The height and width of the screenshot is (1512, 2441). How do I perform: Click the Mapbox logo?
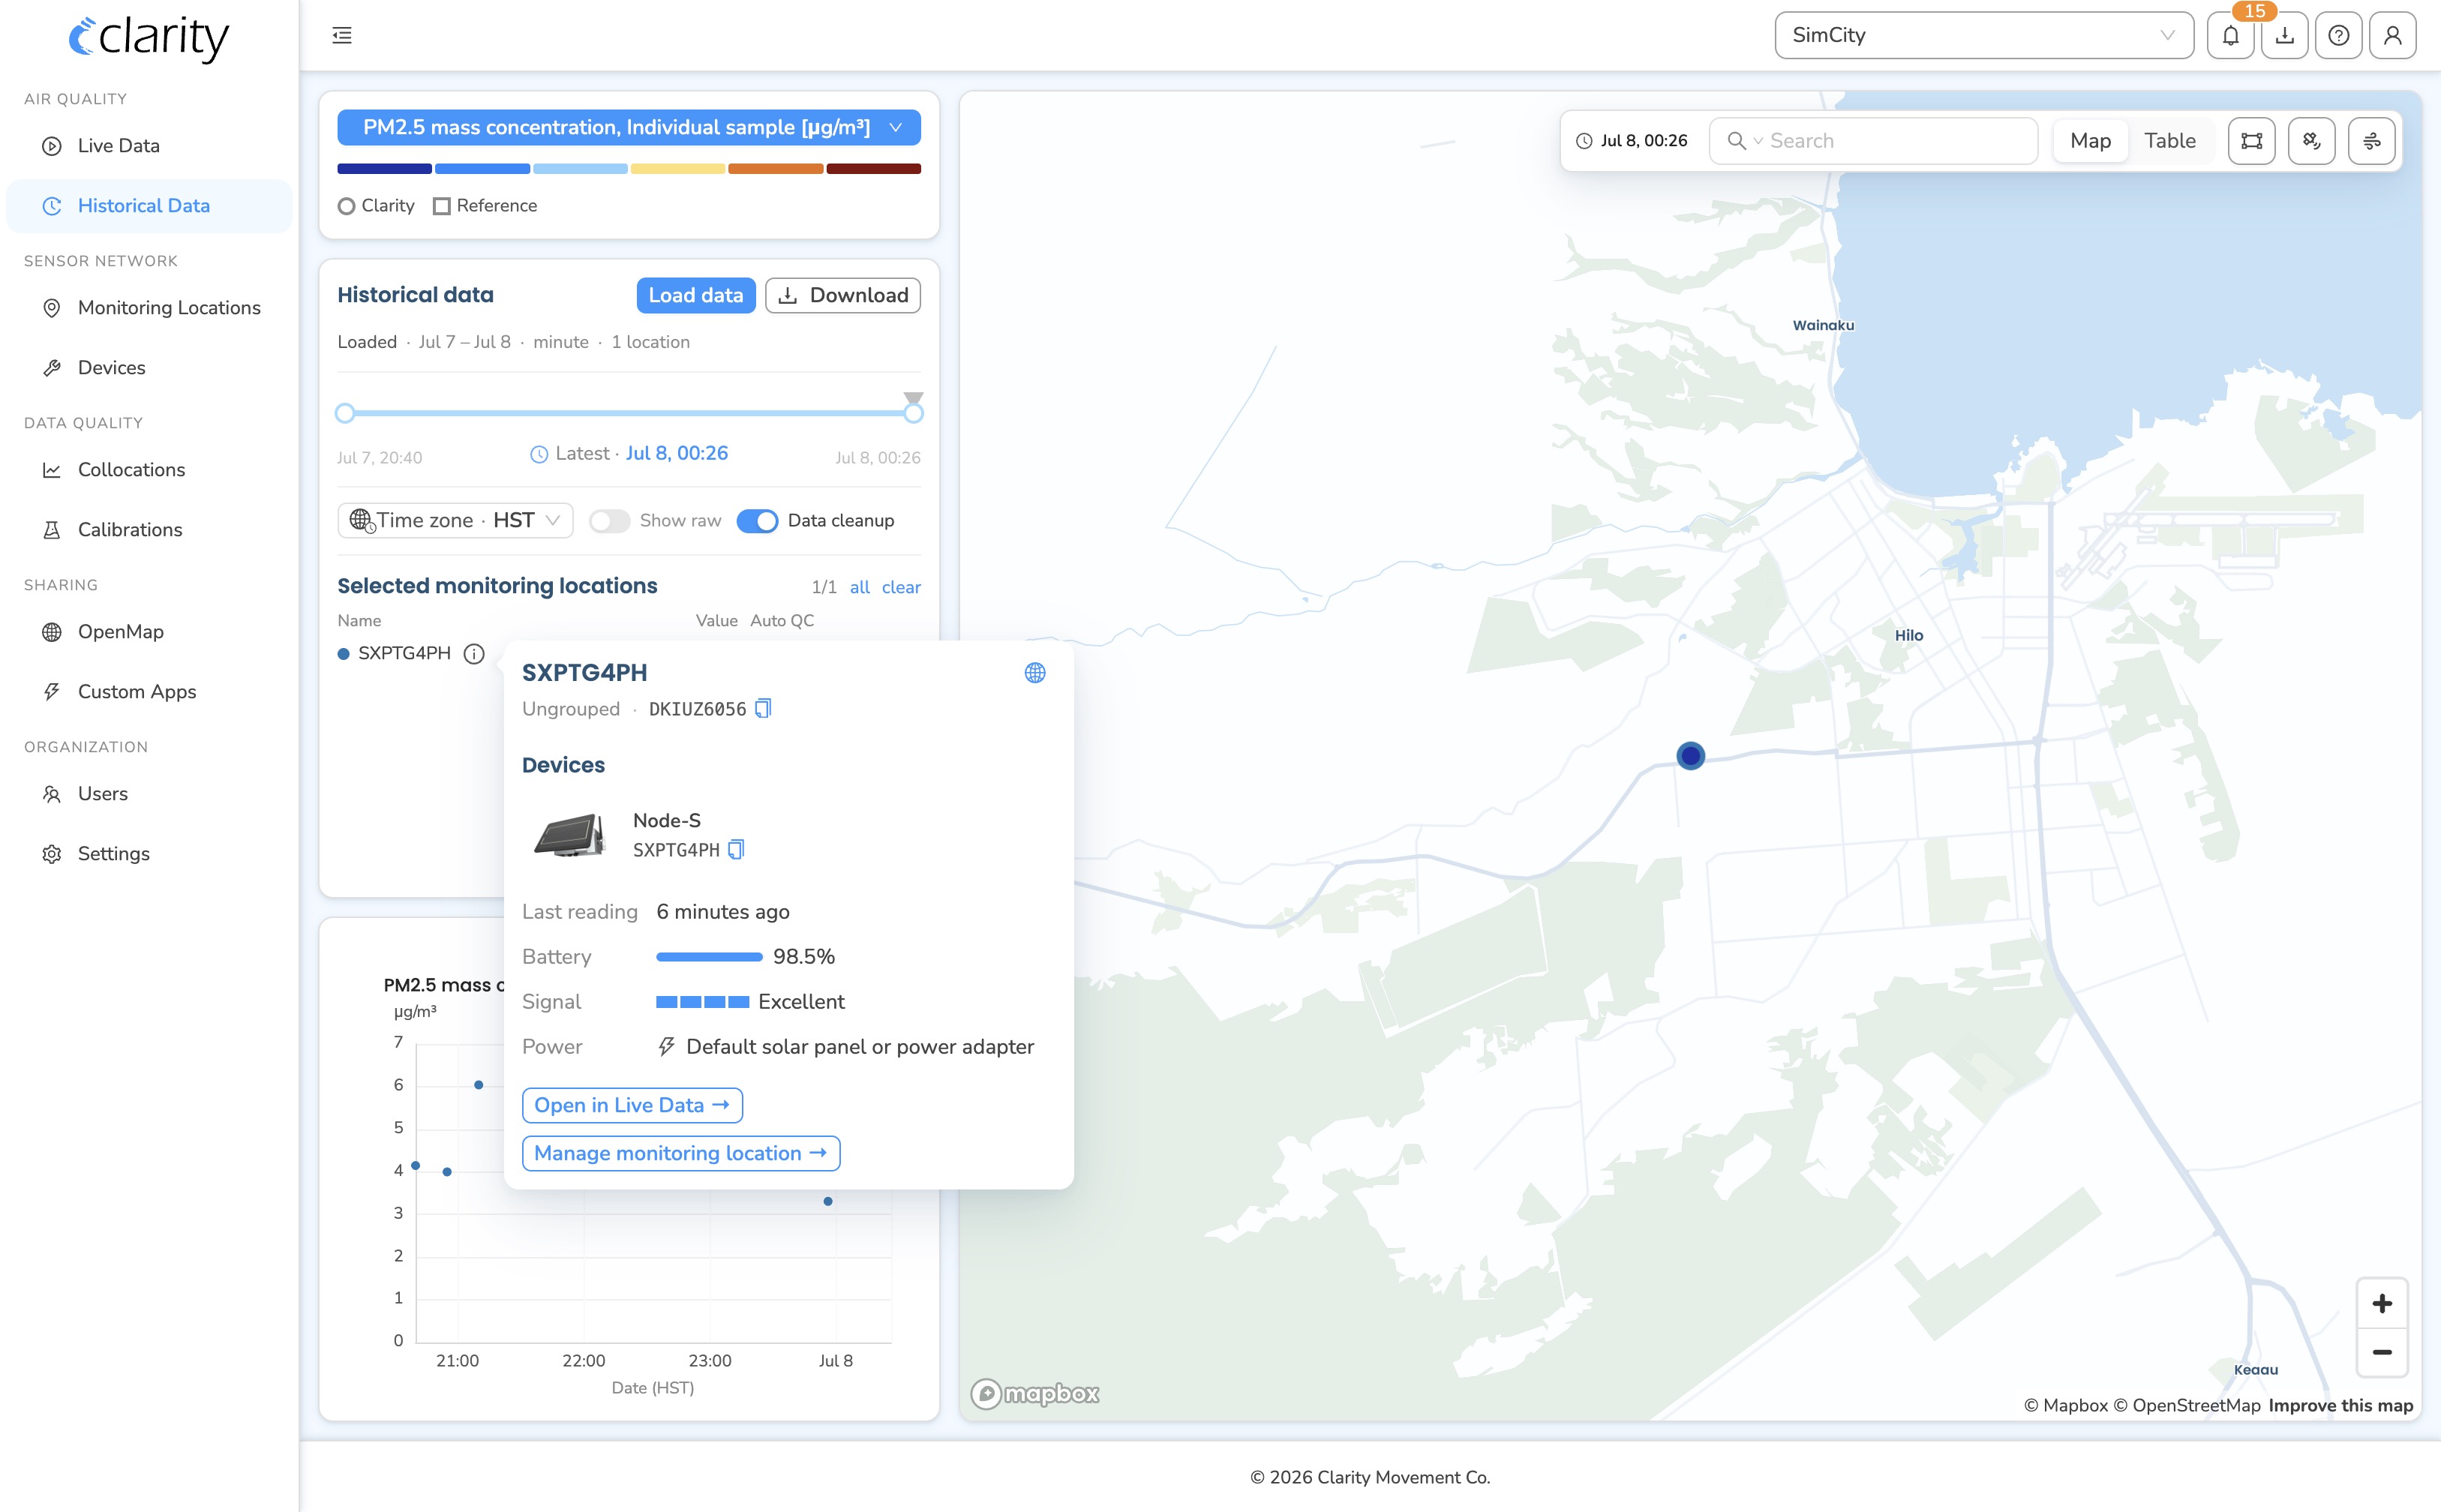coord(1035,1393)
